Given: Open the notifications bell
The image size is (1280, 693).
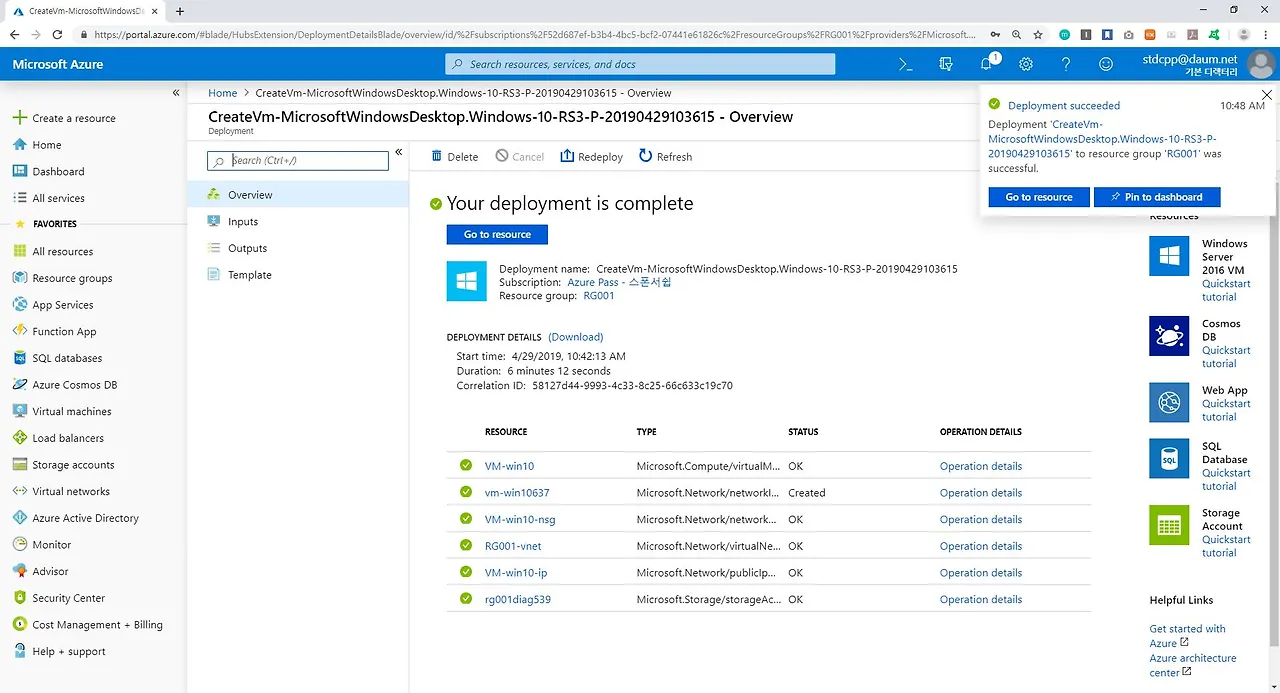Looking at the screenshot, I should [986, 64].
